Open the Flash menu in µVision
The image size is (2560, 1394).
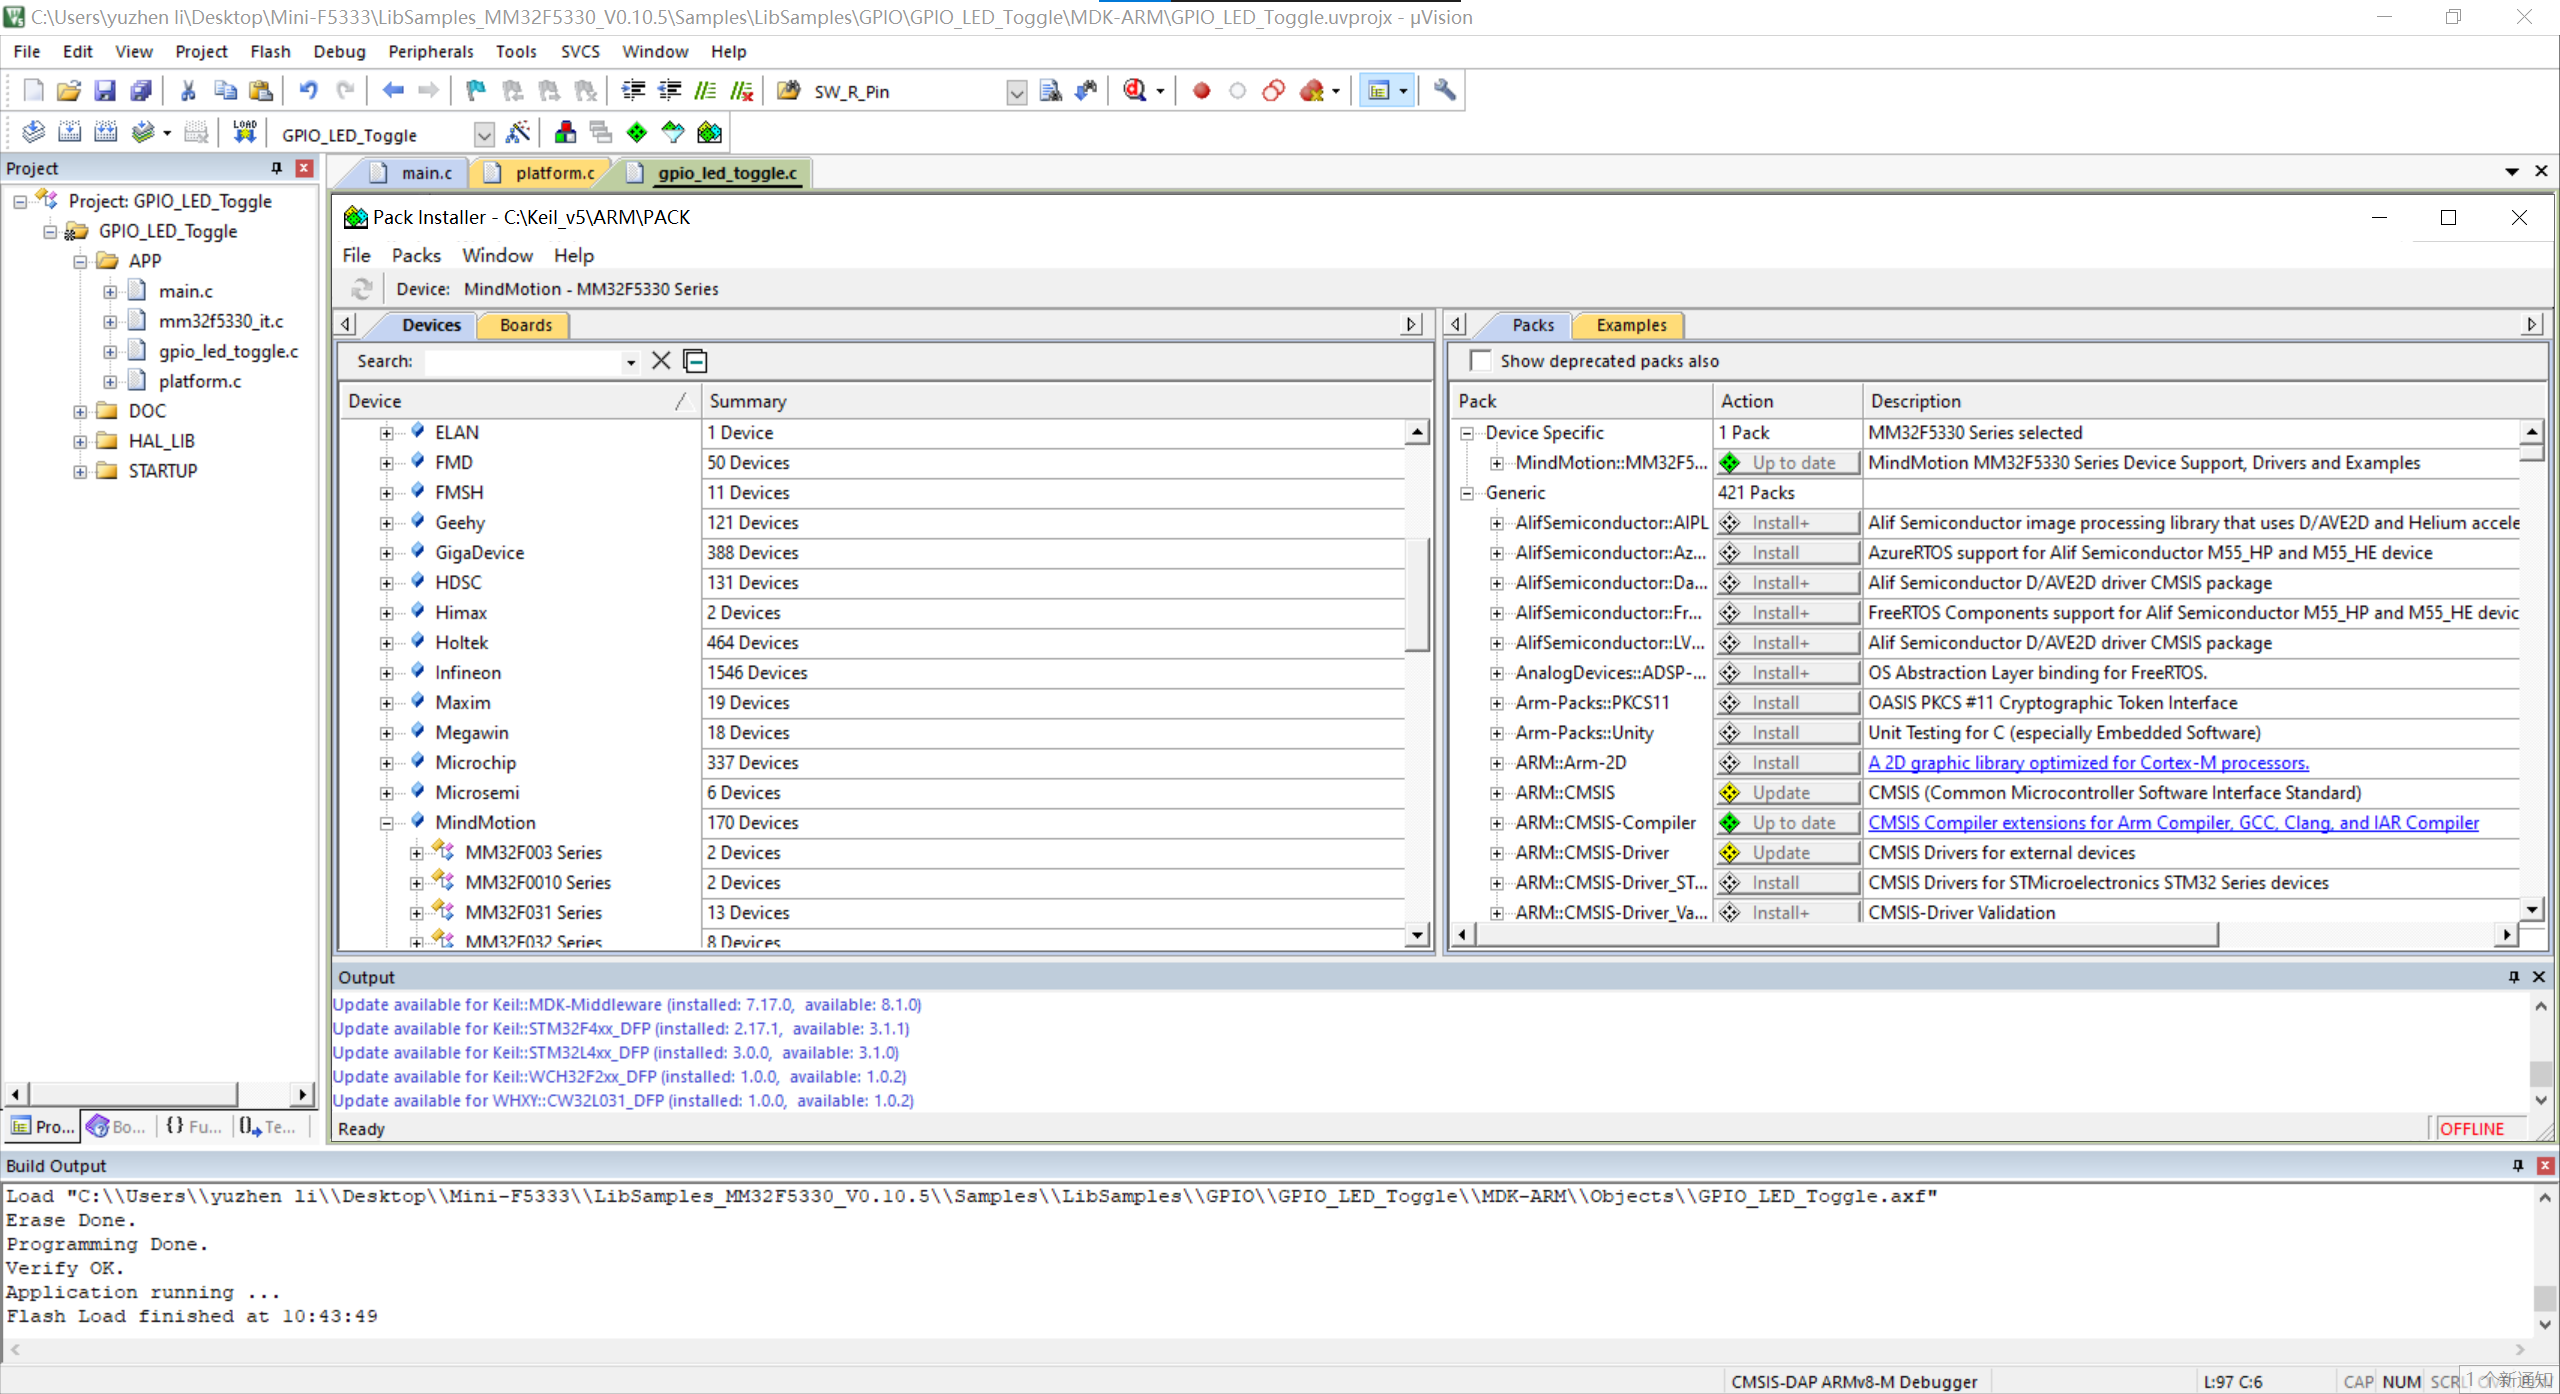(270, 51)
